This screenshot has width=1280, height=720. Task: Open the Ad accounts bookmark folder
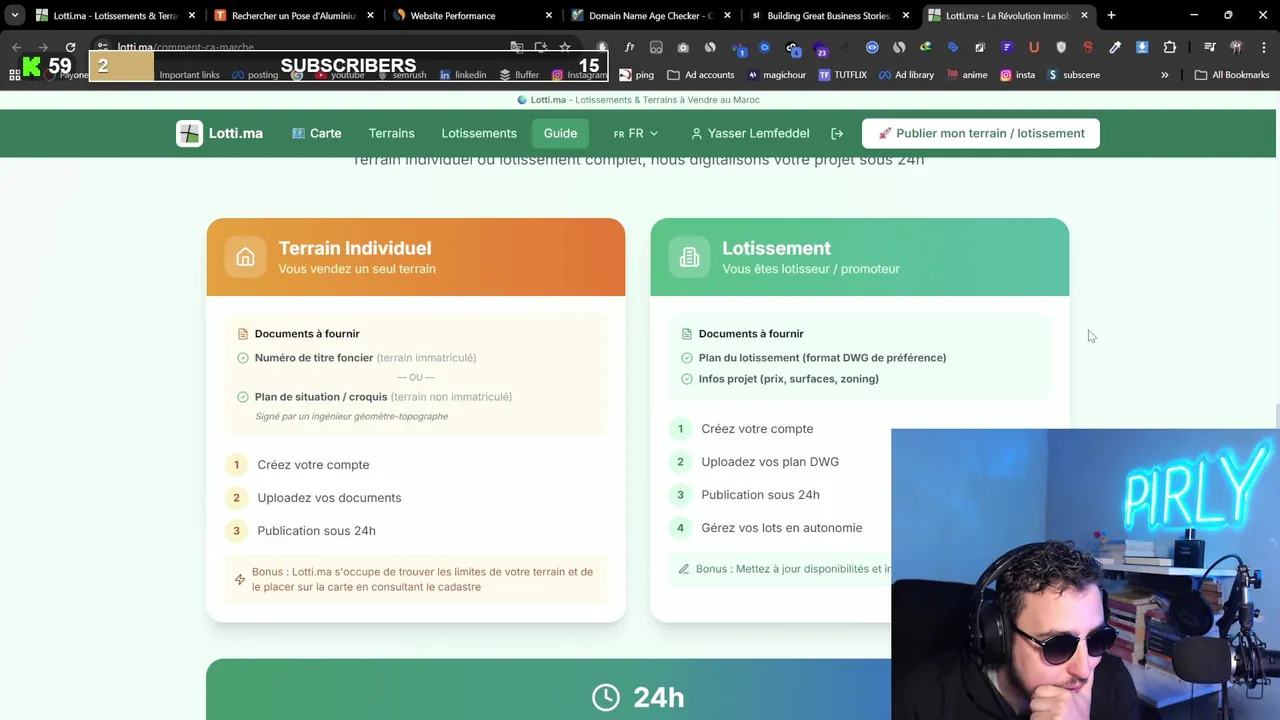point(700,75)
